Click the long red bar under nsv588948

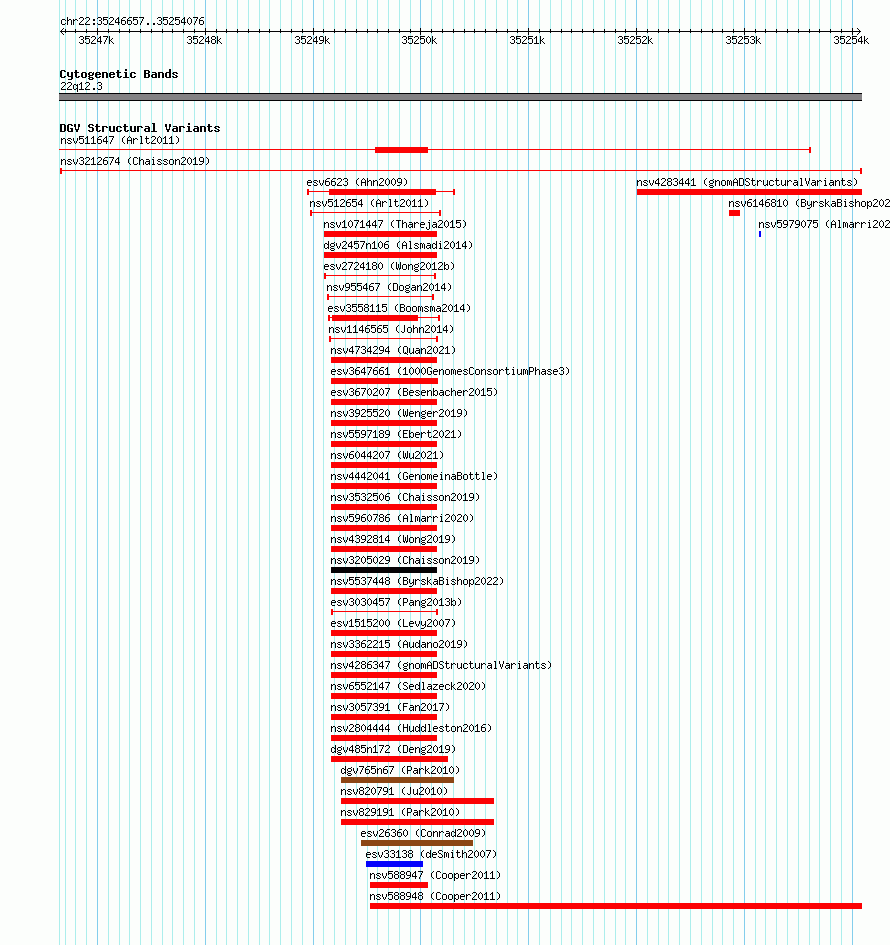coord(616,906)
